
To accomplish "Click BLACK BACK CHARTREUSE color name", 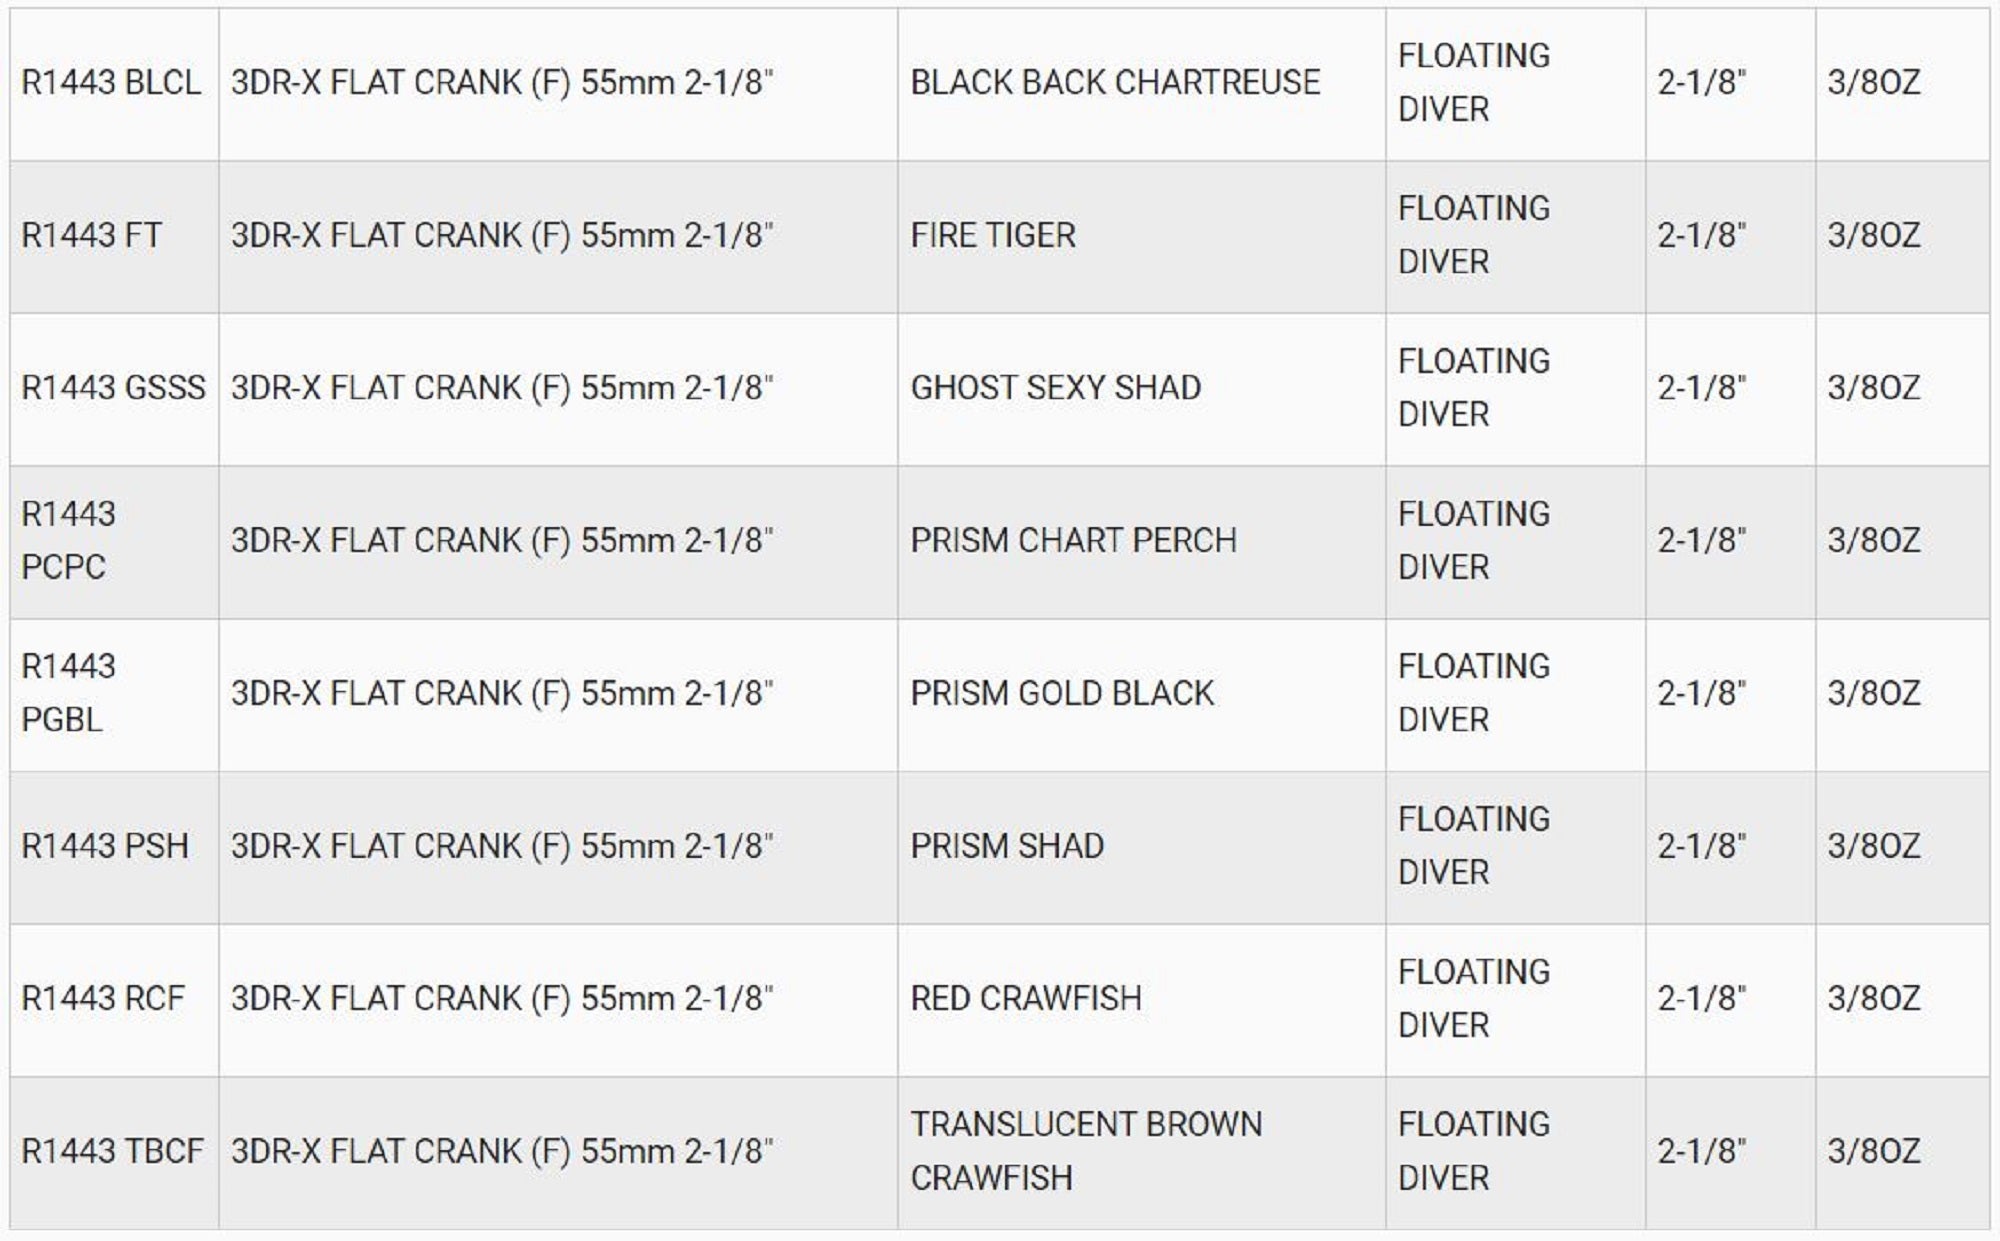I will pyautogui.click(x=1115, y=82).
